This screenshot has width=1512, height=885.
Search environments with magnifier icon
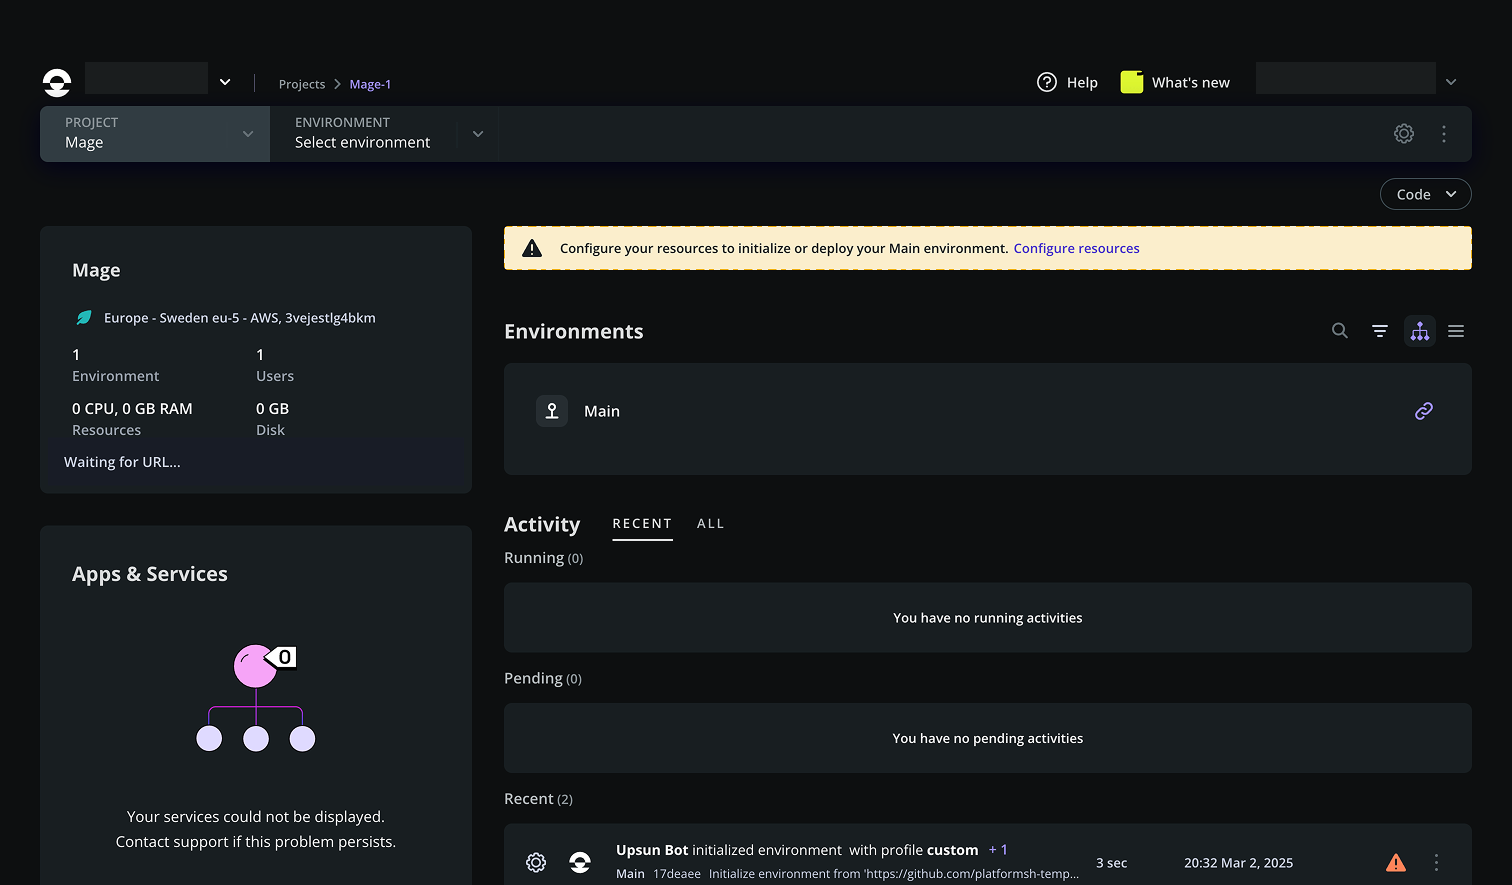tap(1340, 331)
